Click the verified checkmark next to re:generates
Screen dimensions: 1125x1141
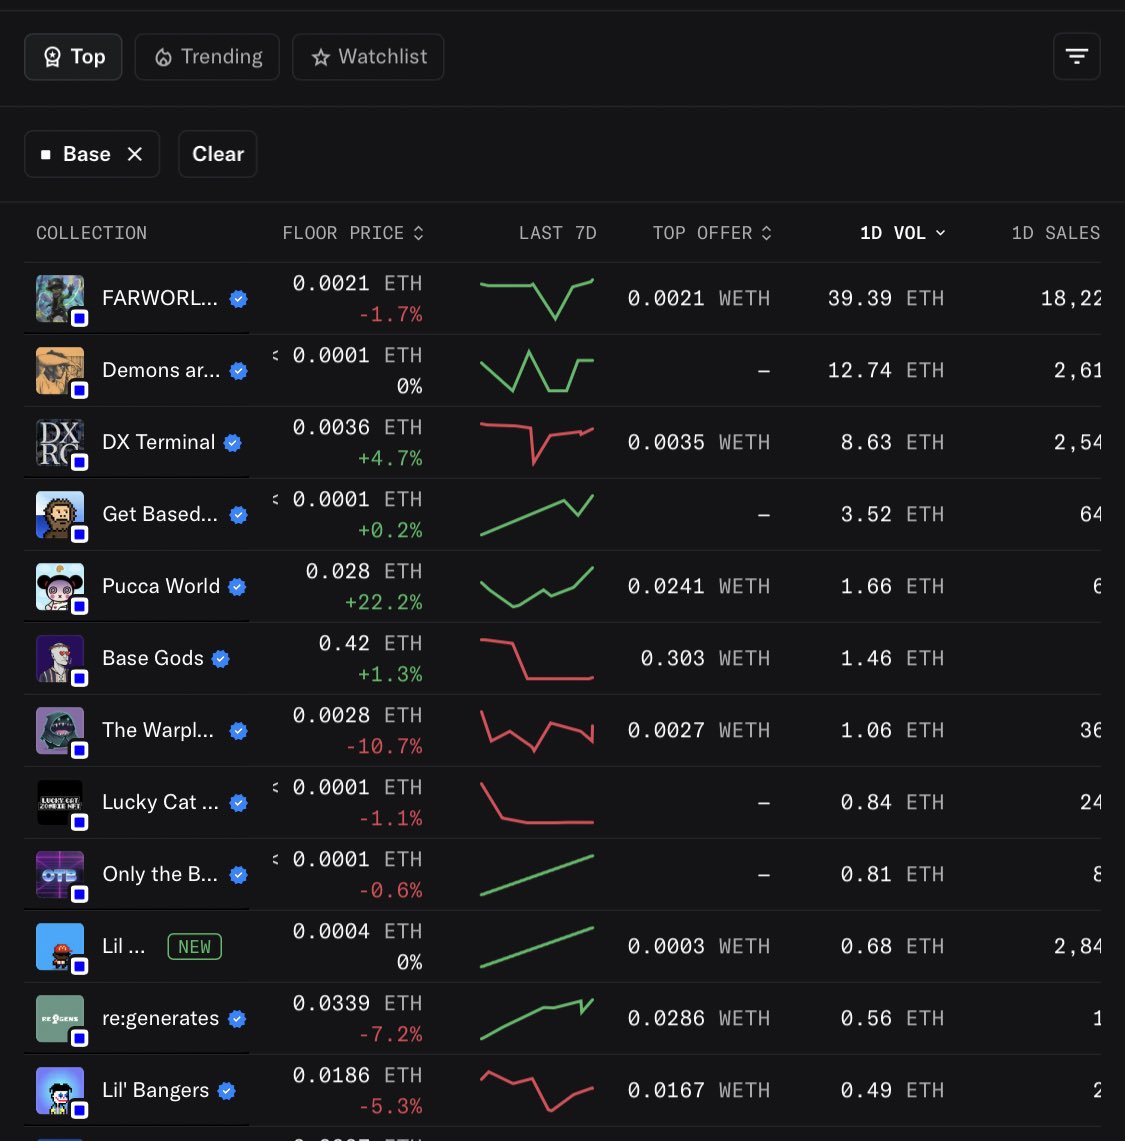point(237,1018)
